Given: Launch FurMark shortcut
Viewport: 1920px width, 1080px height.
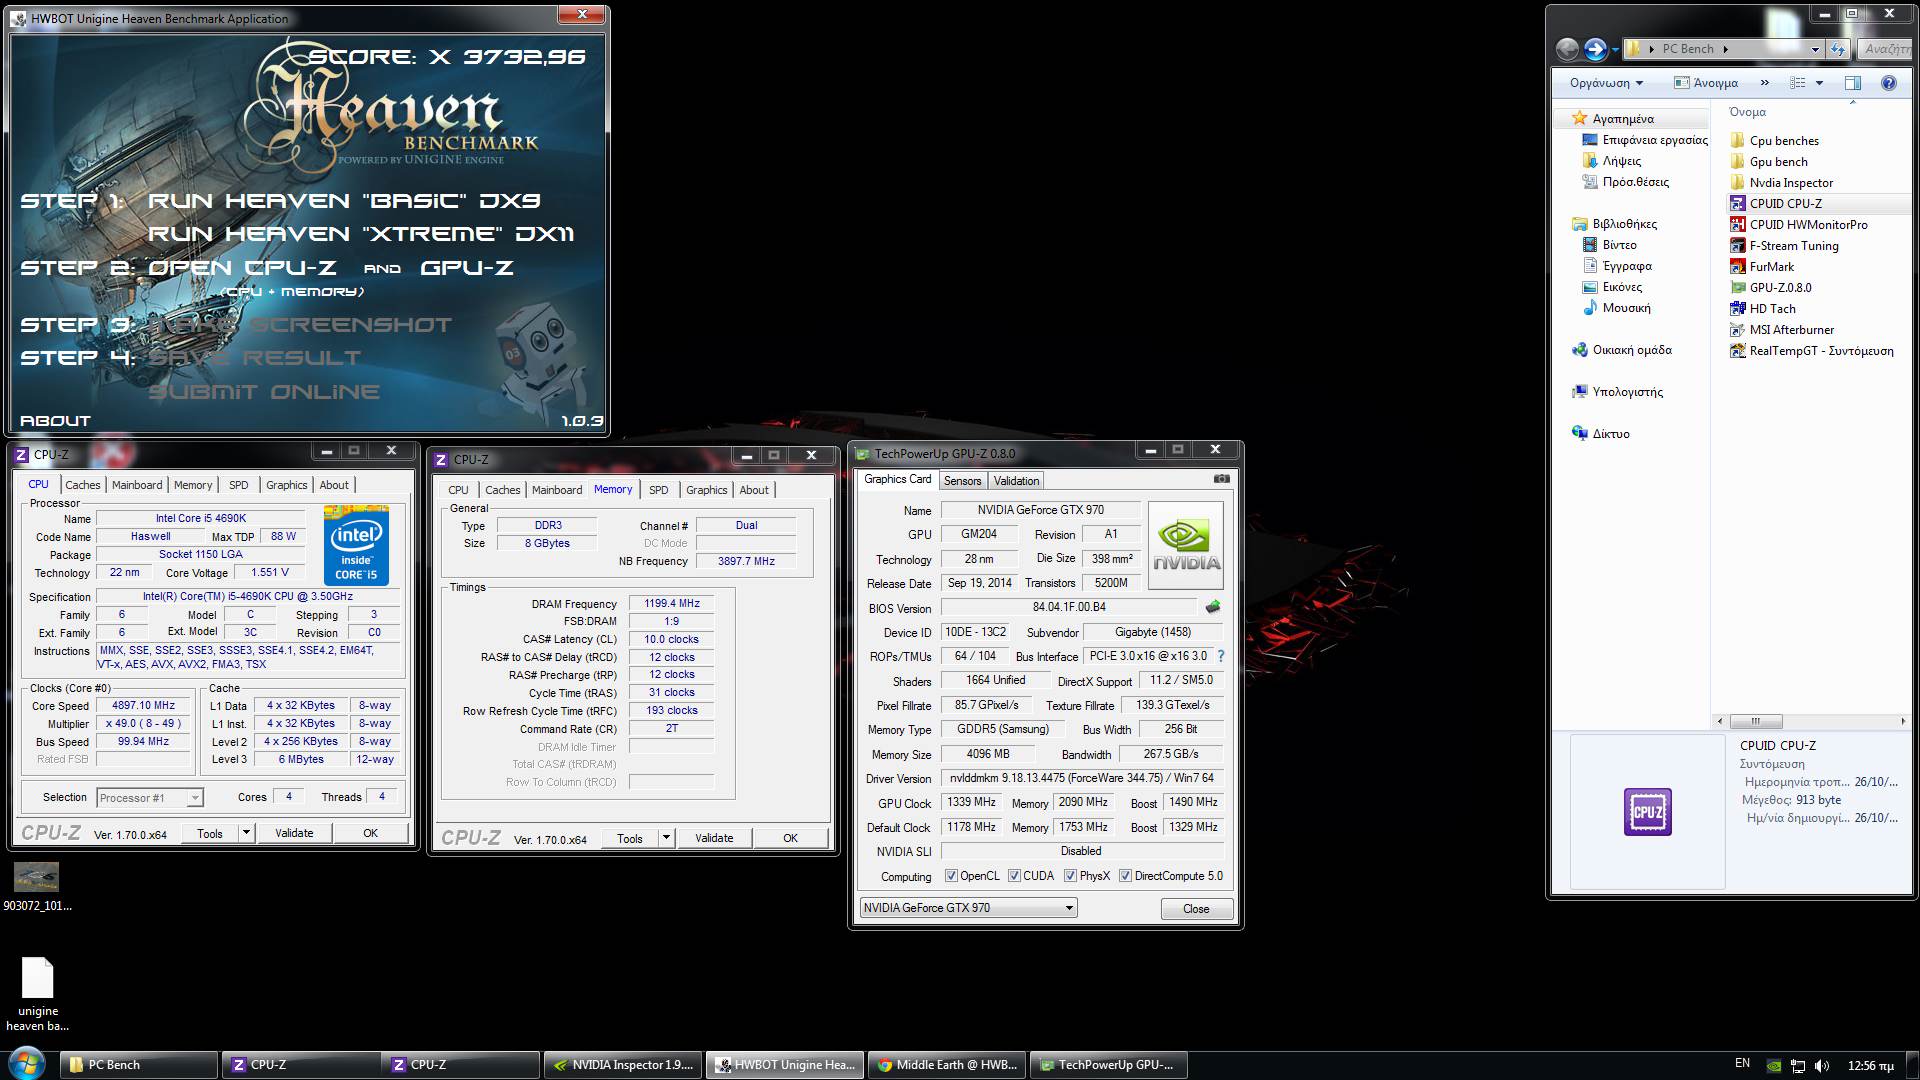Looking at the screenshot, I should (x=1772, y=267).
